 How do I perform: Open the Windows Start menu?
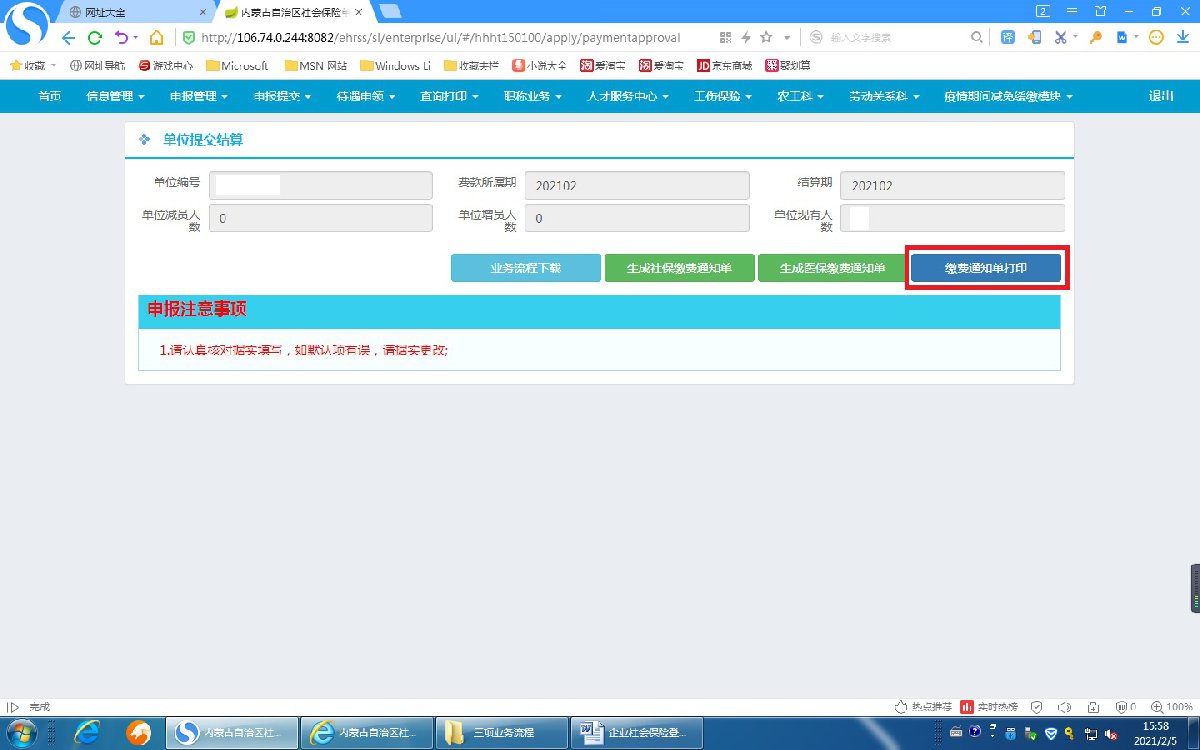click(x=22, y=734)
